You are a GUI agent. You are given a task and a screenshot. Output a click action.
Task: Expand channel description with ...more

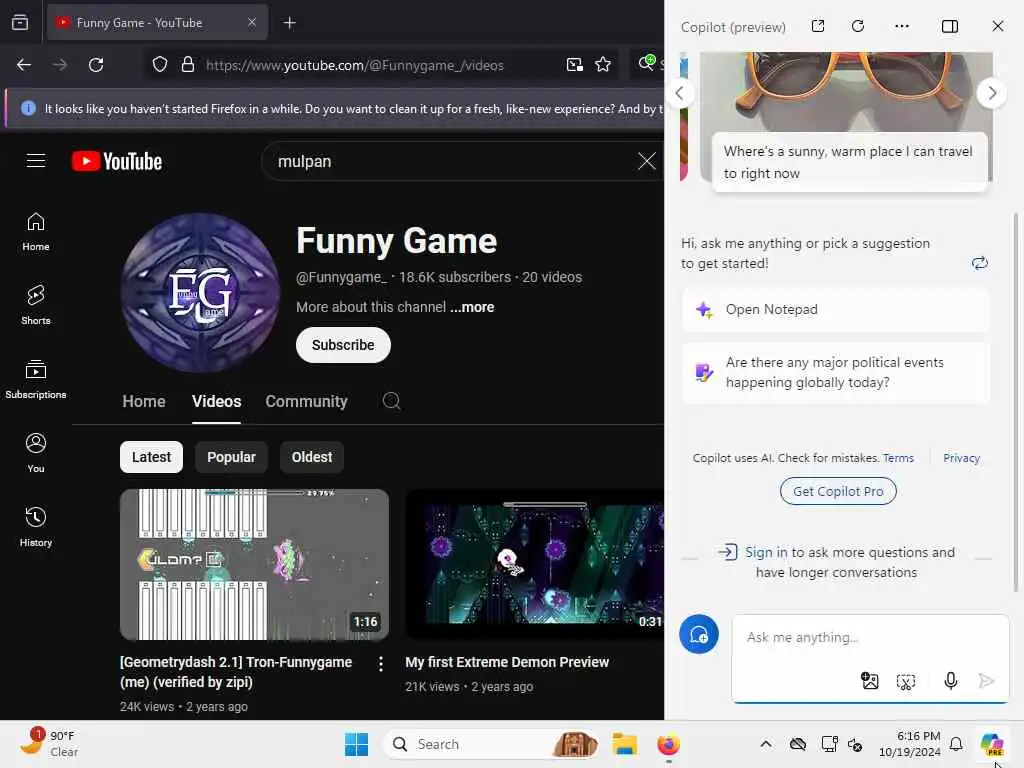coord(472,307)
